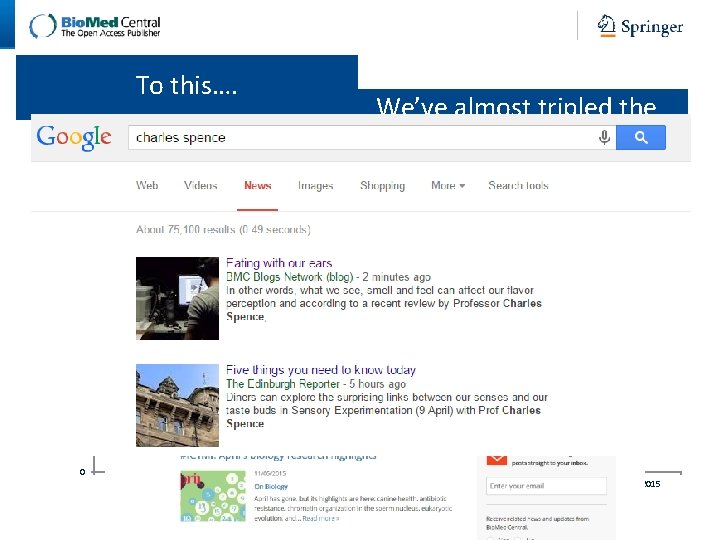
Task: Expand the More dropdown
Action: tap(448, 186)
